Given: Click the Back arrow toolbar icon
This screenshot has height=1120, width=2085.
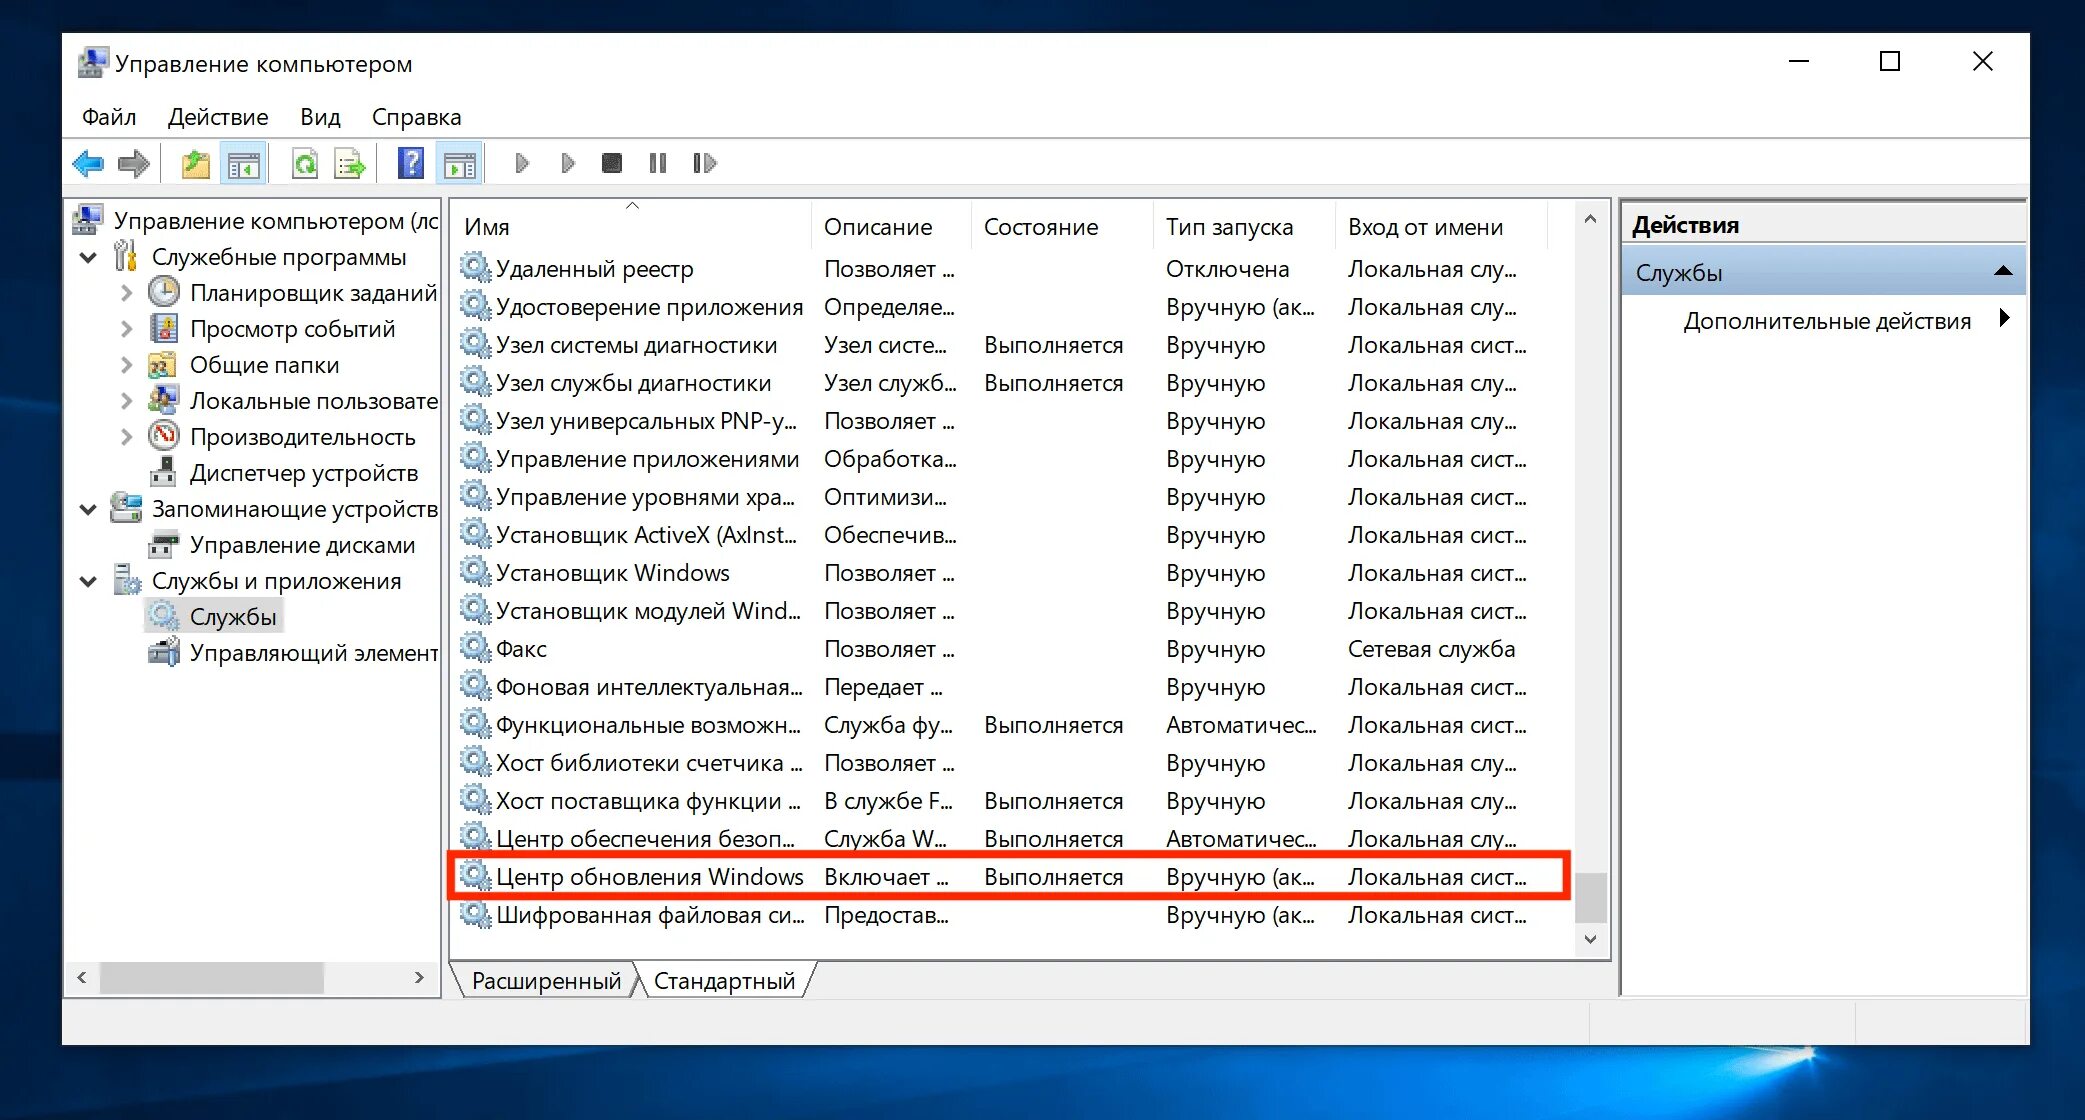Looking at the screenshot, I should point(89,163).
